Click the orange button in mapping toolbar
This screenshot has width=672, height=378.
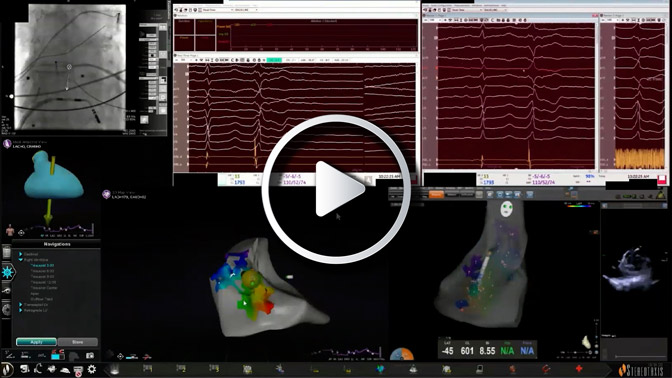436,195
